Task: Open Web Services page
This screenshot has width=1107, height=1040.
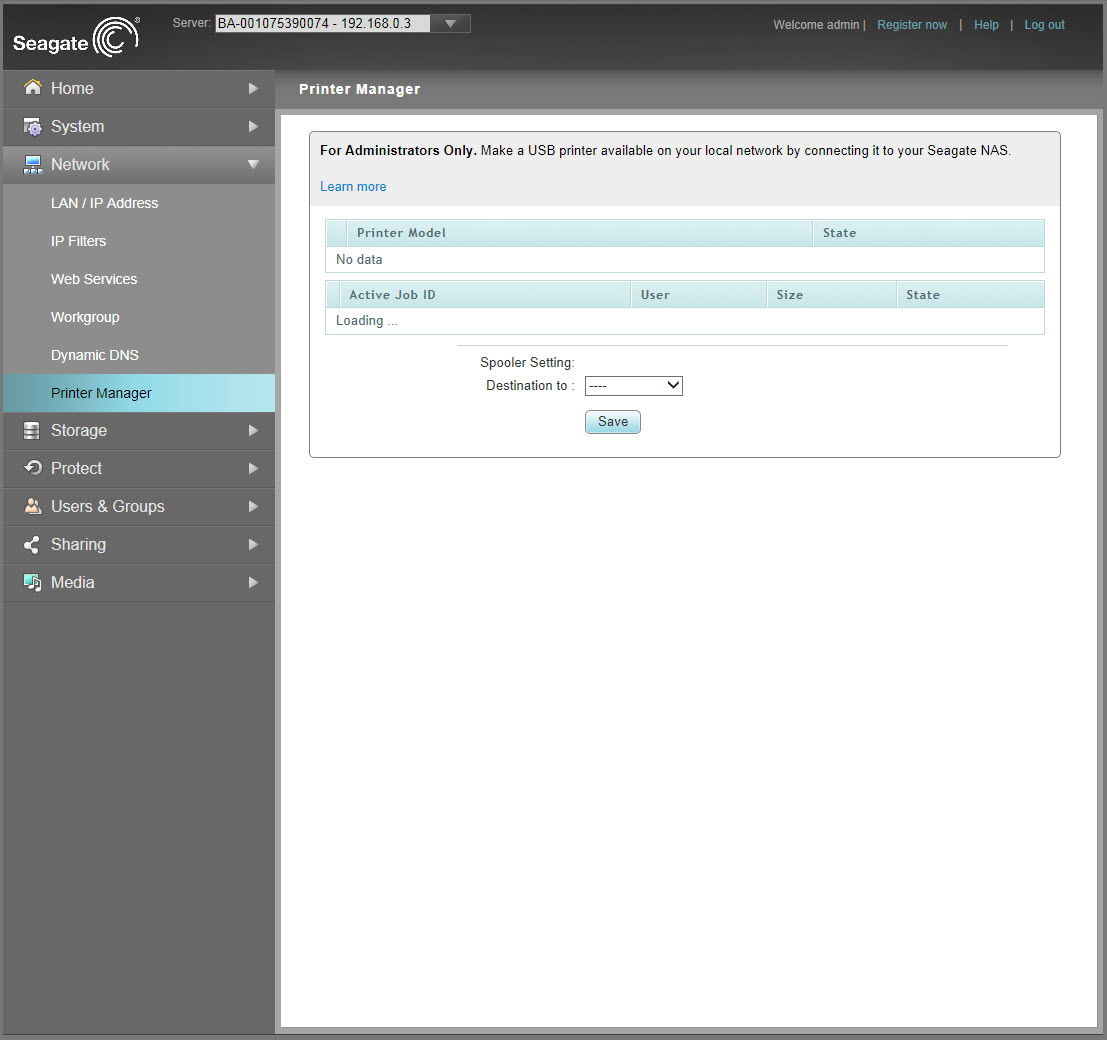Action: (94, 280)
